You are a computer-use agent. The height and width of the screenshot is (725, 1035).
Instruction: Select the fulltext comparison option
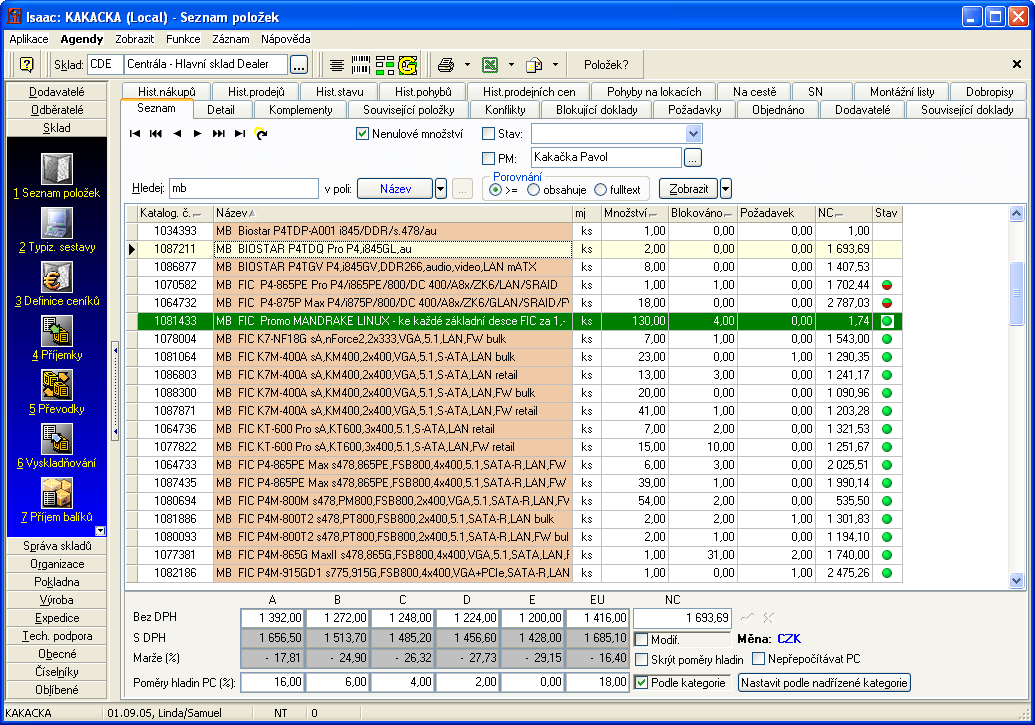[600, 189]
